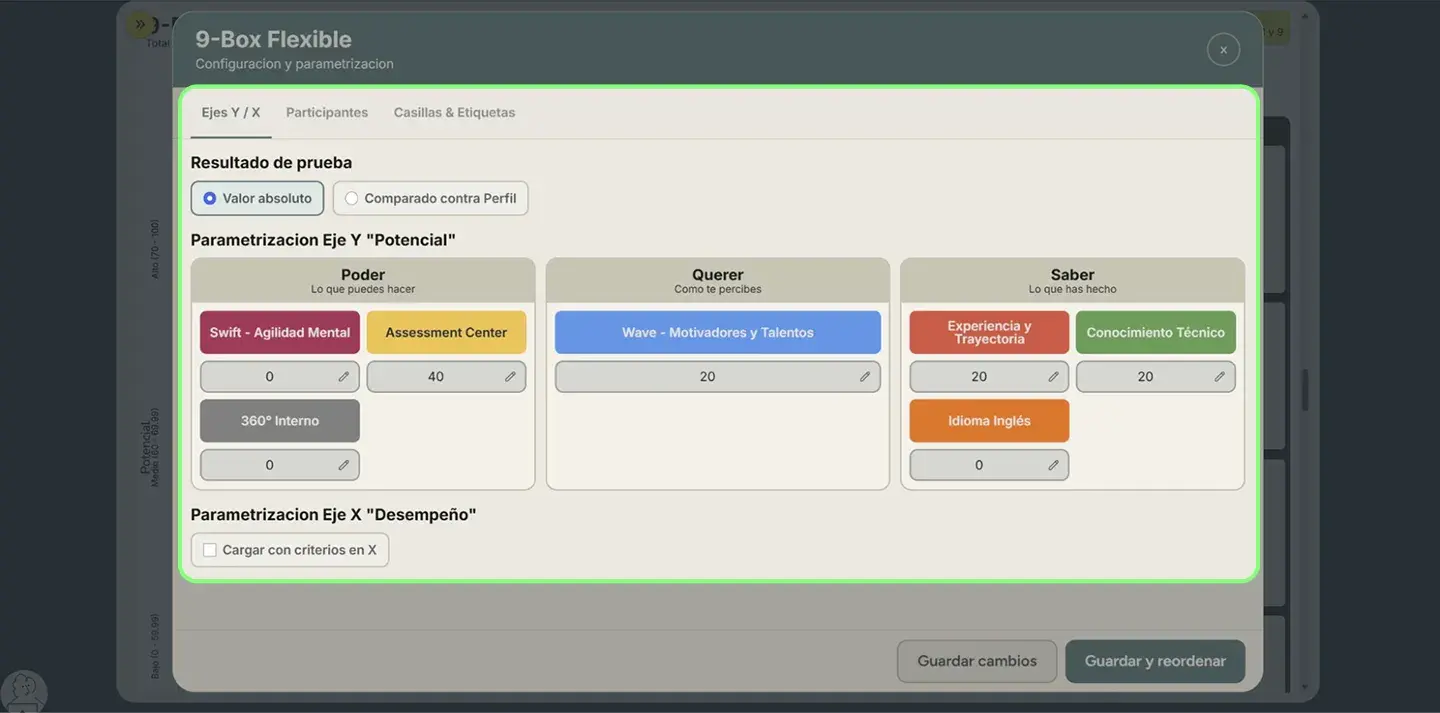Click Parametrizacion Eje Y "Potencial" heading

tap(323, 240)
